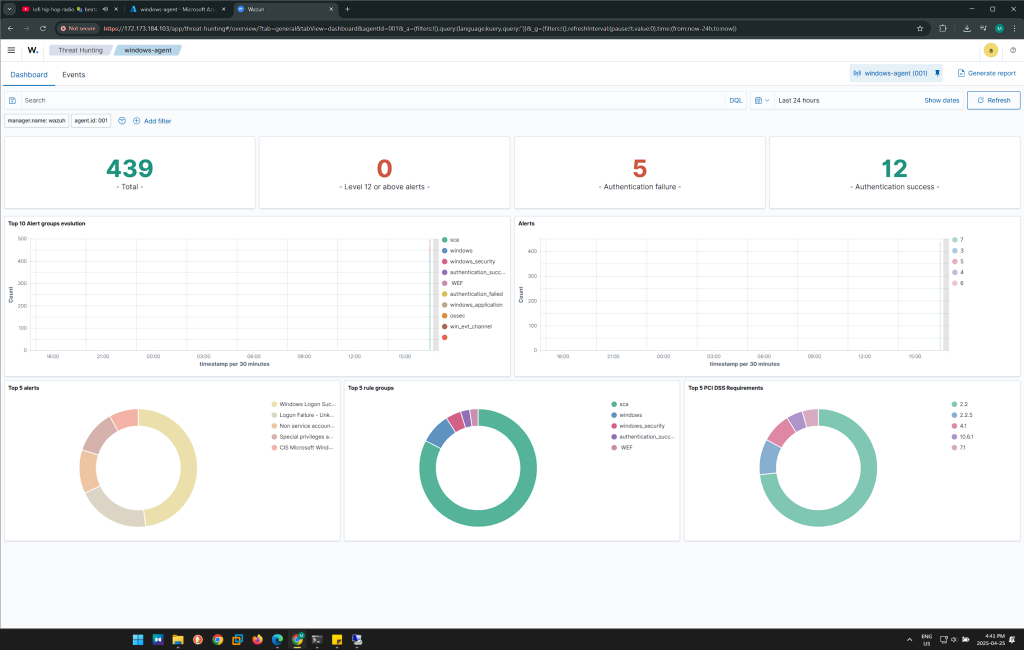Click the Refresh button
This screenshot has height=650, width=1024.
(993, 100)
